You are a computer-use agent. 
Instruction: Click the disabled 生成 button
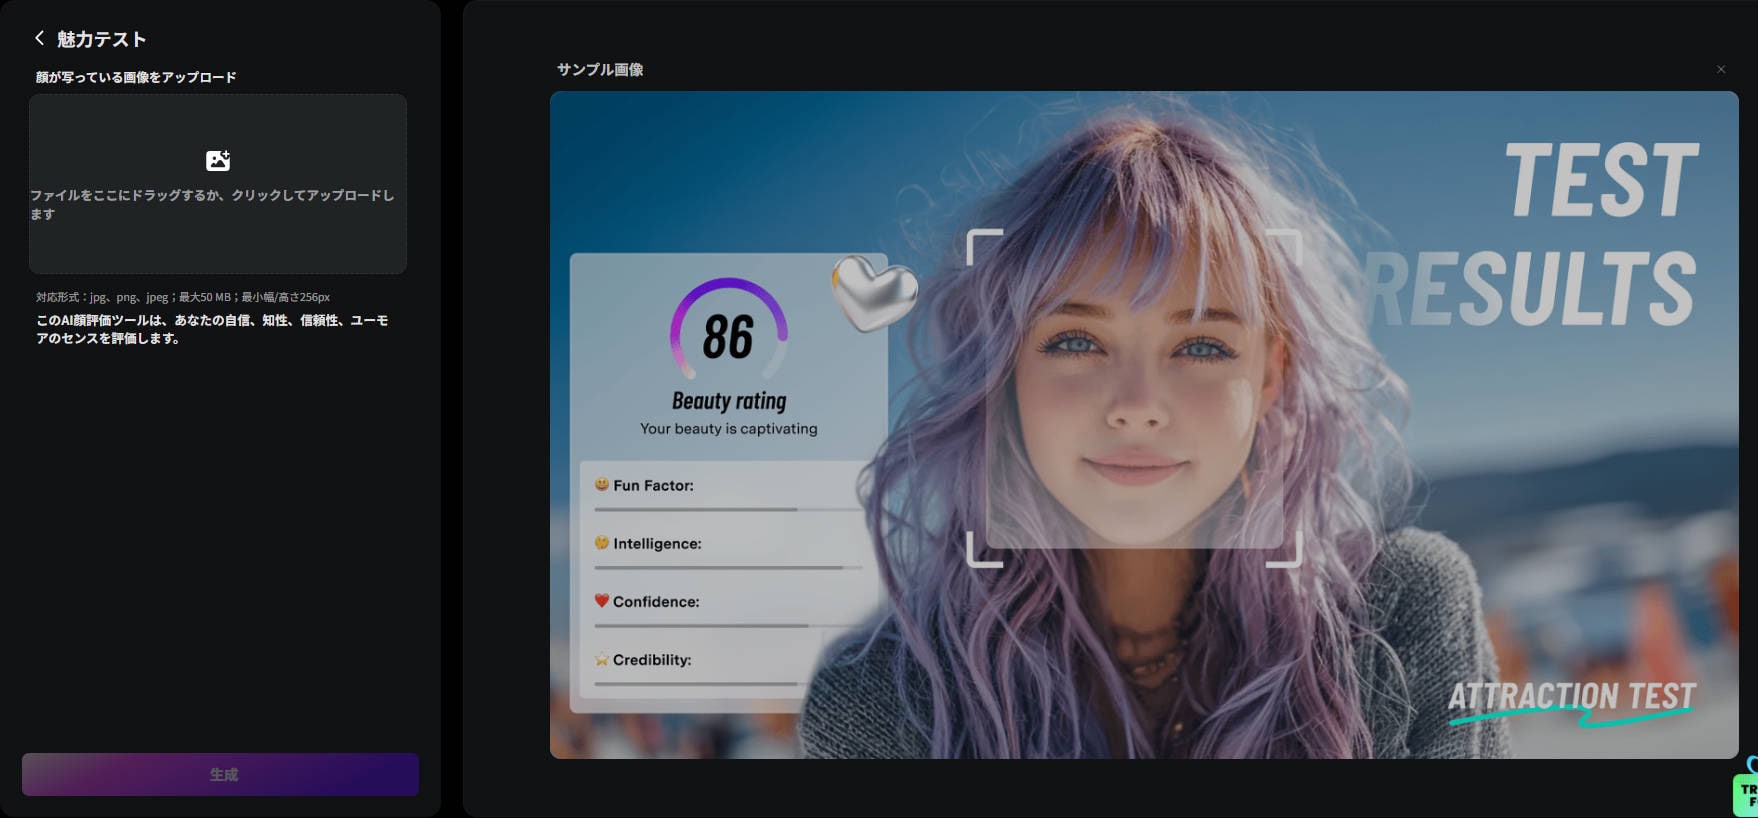pos(220,774)
